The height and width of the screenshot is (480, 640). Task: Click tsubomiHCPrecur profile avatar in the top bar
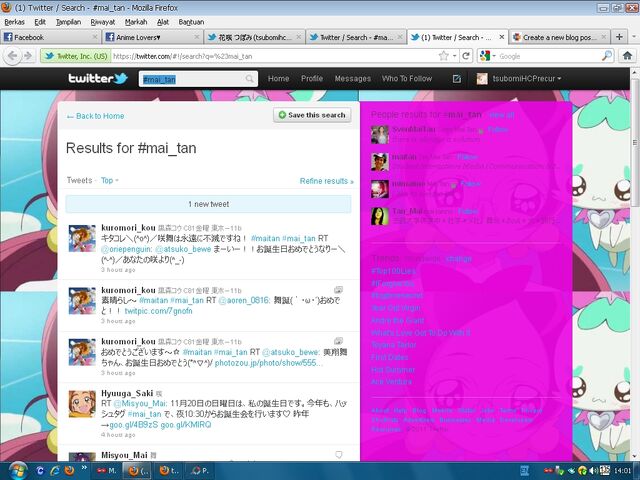[x=482, y=79]
